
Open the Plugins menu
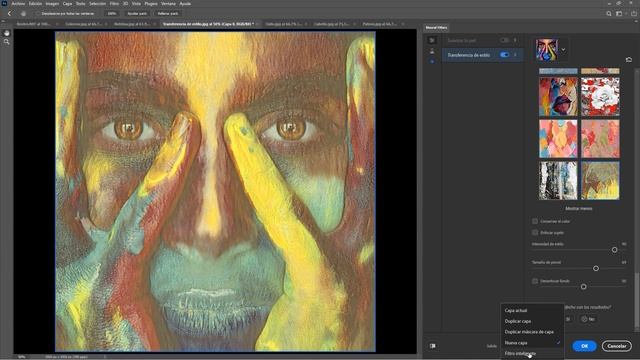click(x=151, y=3)
